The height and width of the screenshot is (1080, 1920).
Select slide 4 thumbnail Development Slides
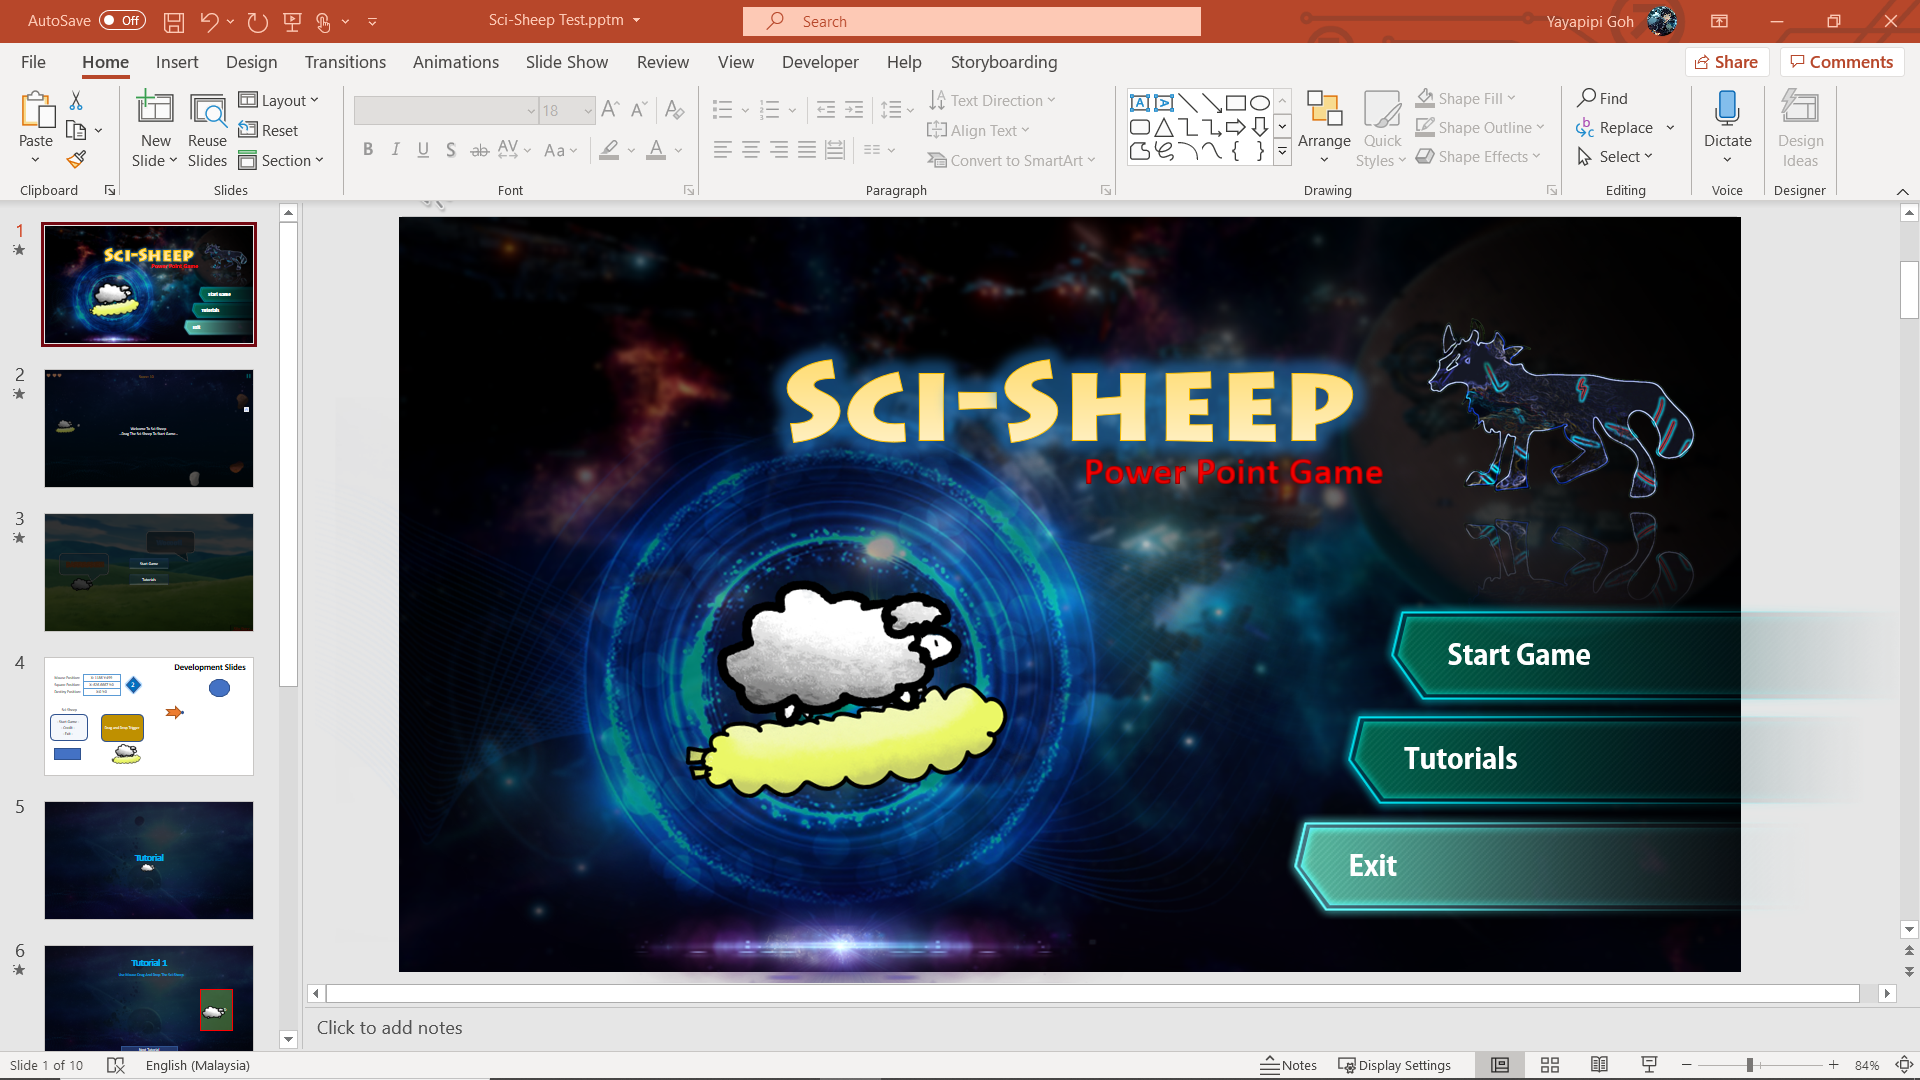pyautogui.click(x=149, y=716)
